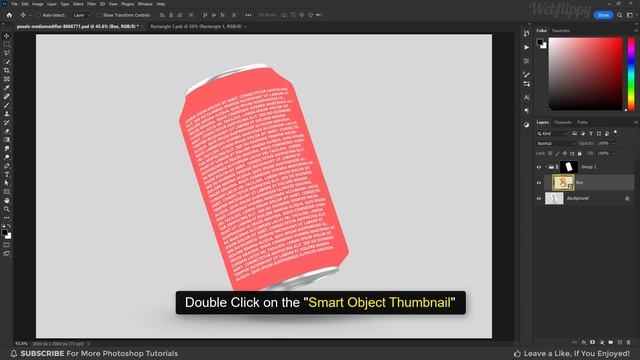Select the Eraser tool
The image size is (640, 360).
(7, 131)
